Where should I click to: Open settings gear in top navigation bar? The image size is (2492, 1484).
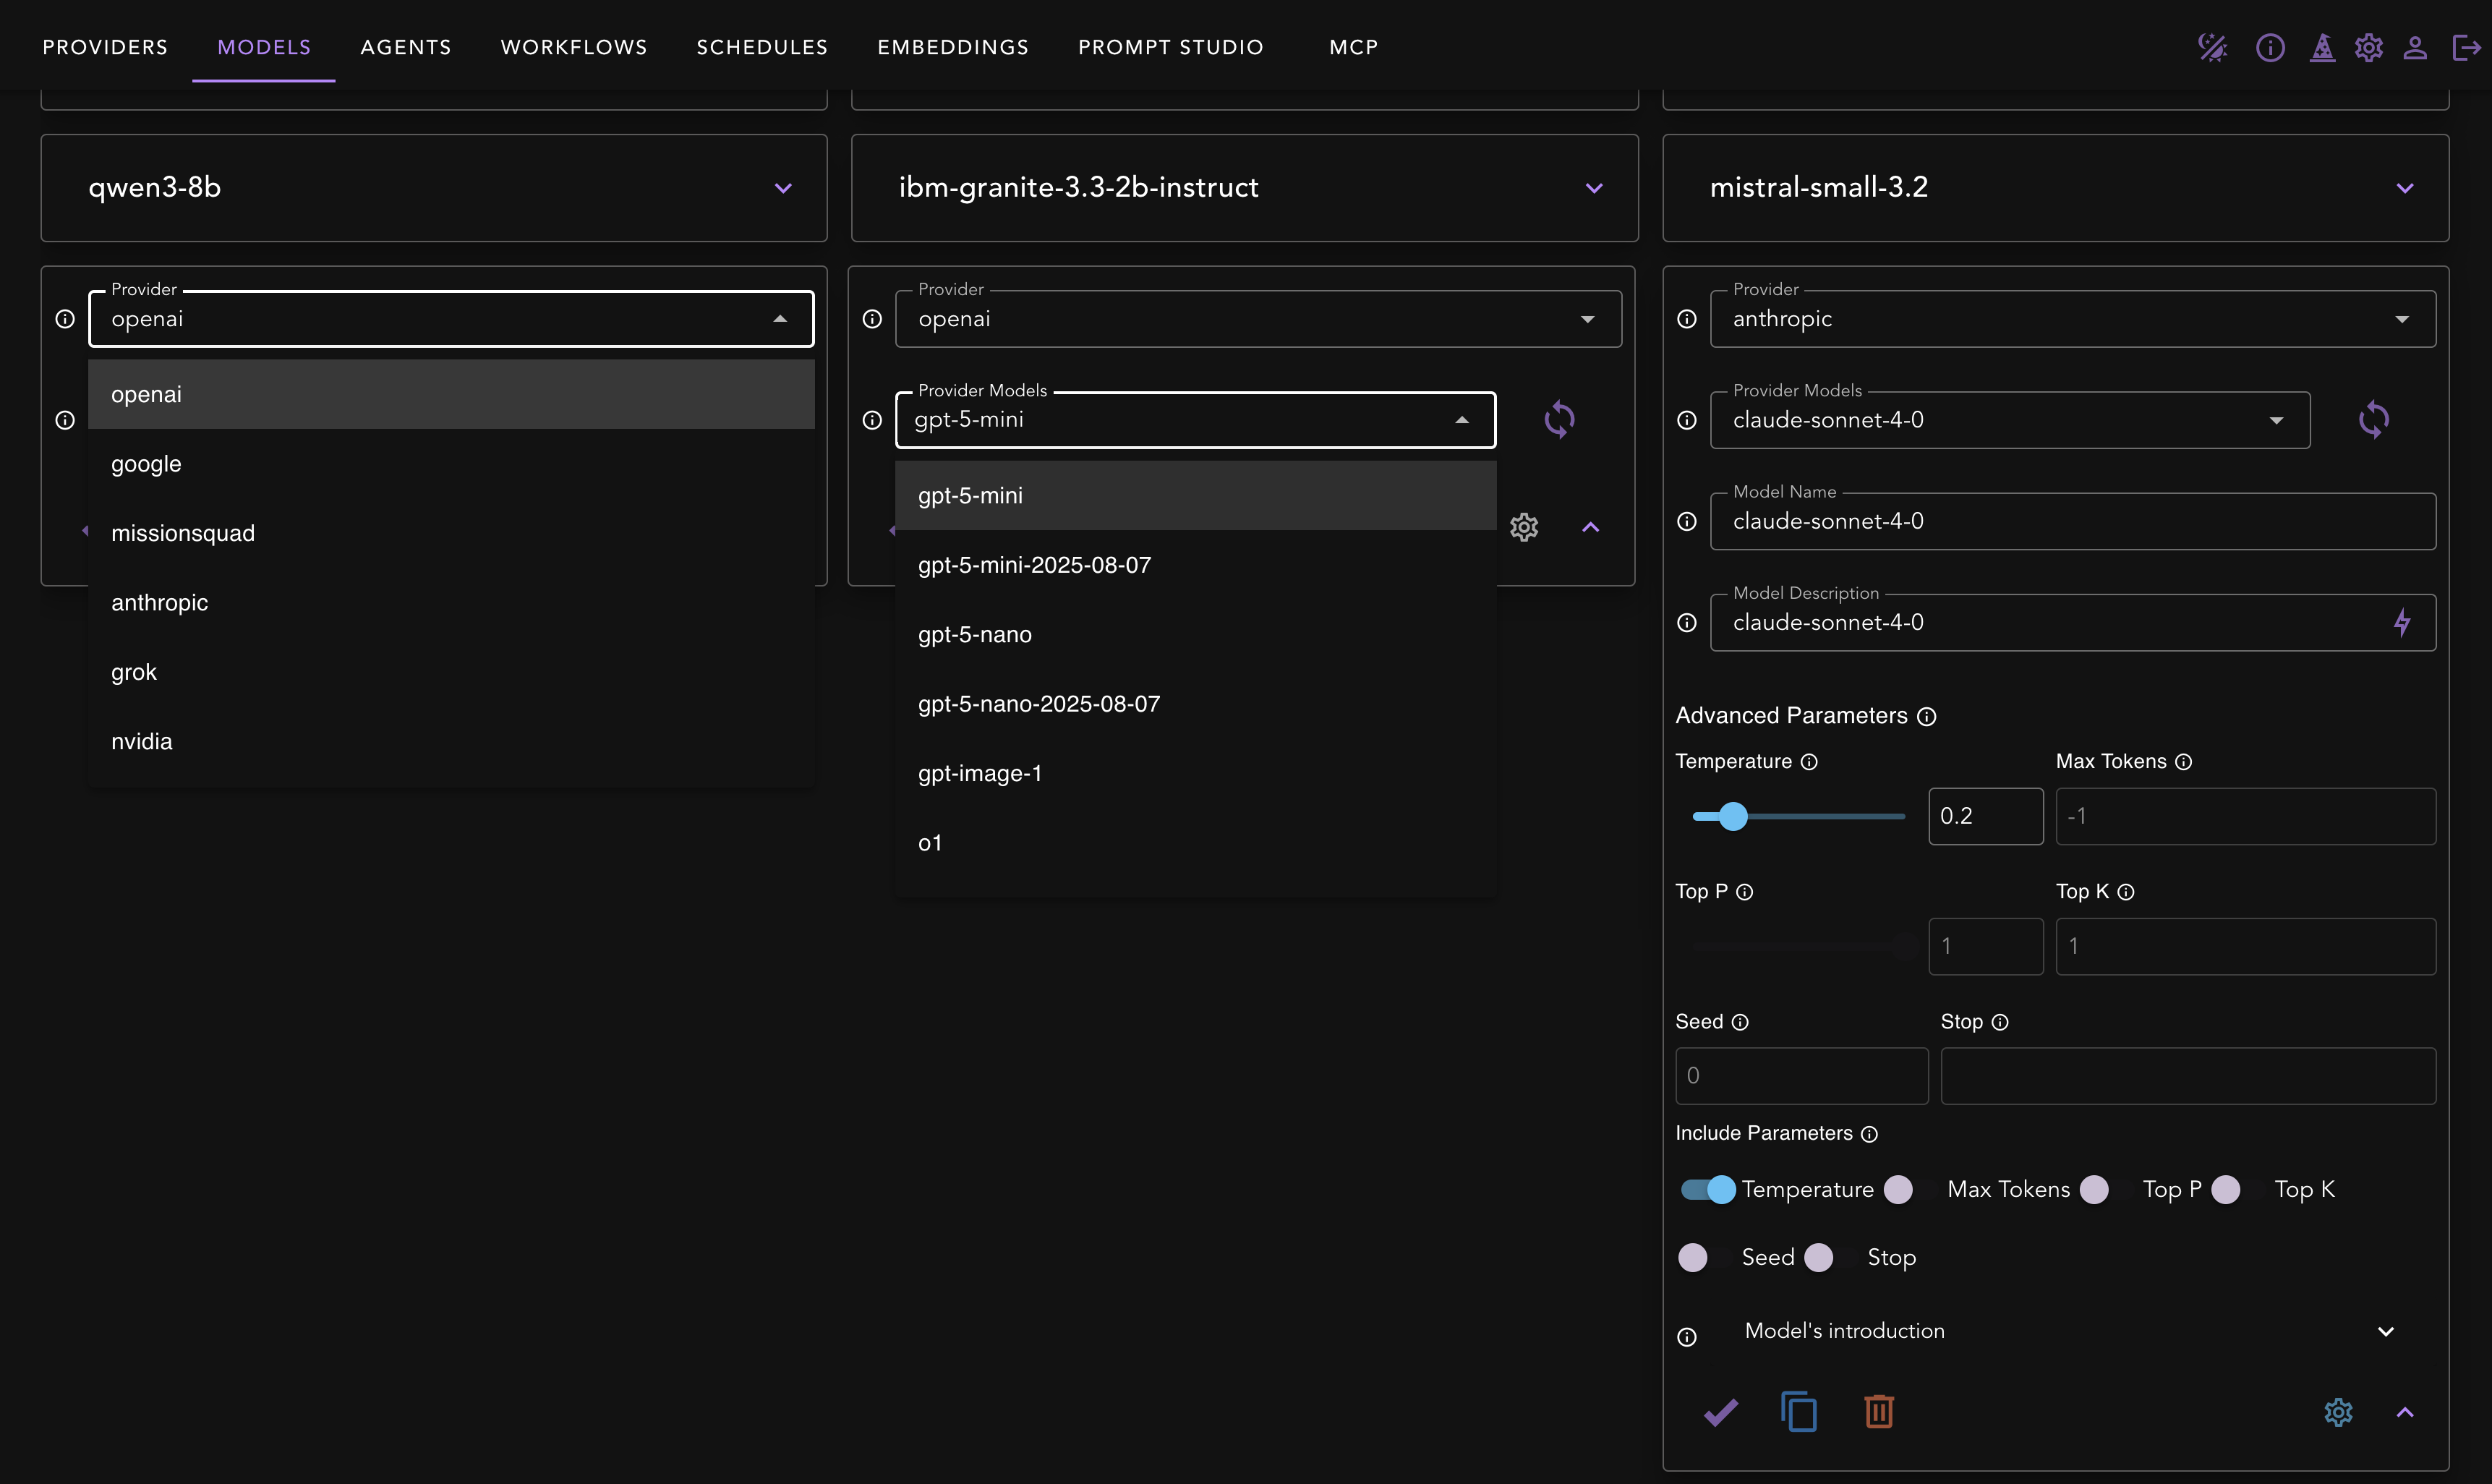click(2369, 47)
